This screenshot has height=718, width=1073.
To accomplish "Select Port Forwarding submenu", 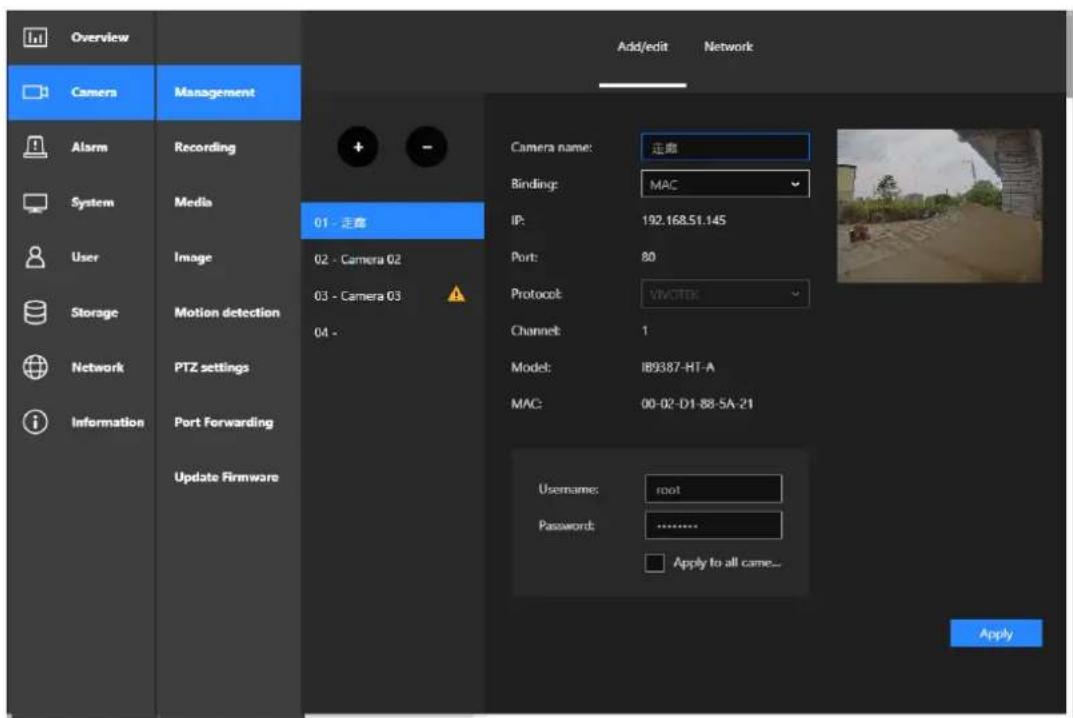I will tap(223, 422).
